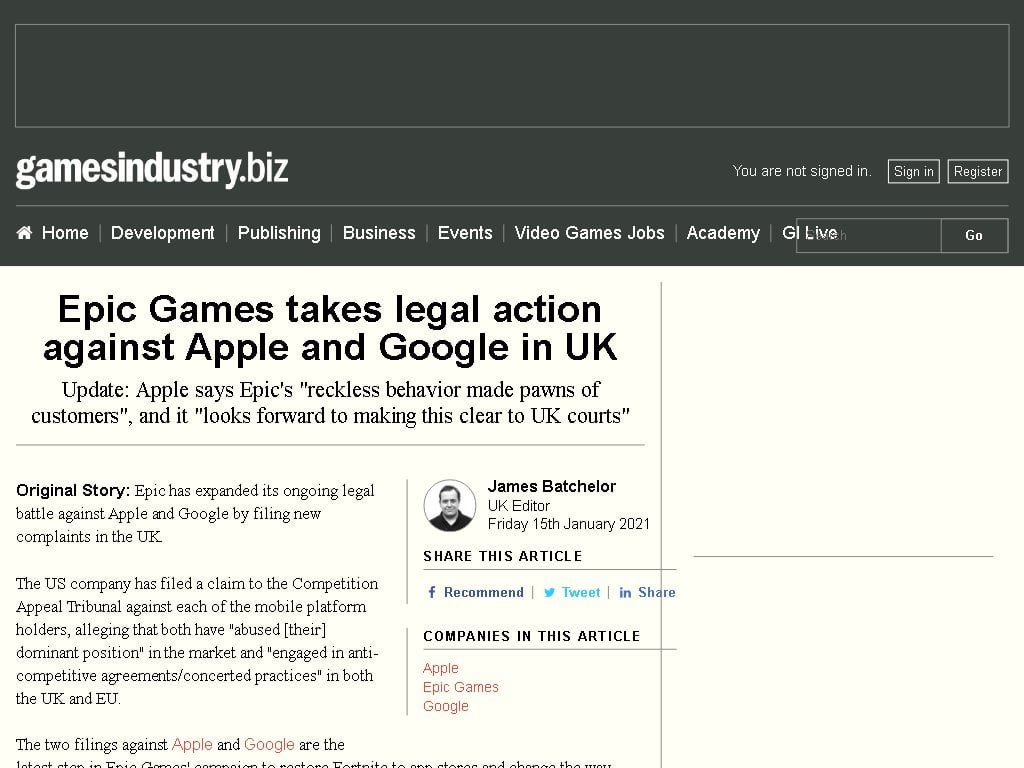The width and height of the screenshot is (1024, 768).
Task: Click the LinkedIn icon beside Share
Action: click(x=625, y=592)
